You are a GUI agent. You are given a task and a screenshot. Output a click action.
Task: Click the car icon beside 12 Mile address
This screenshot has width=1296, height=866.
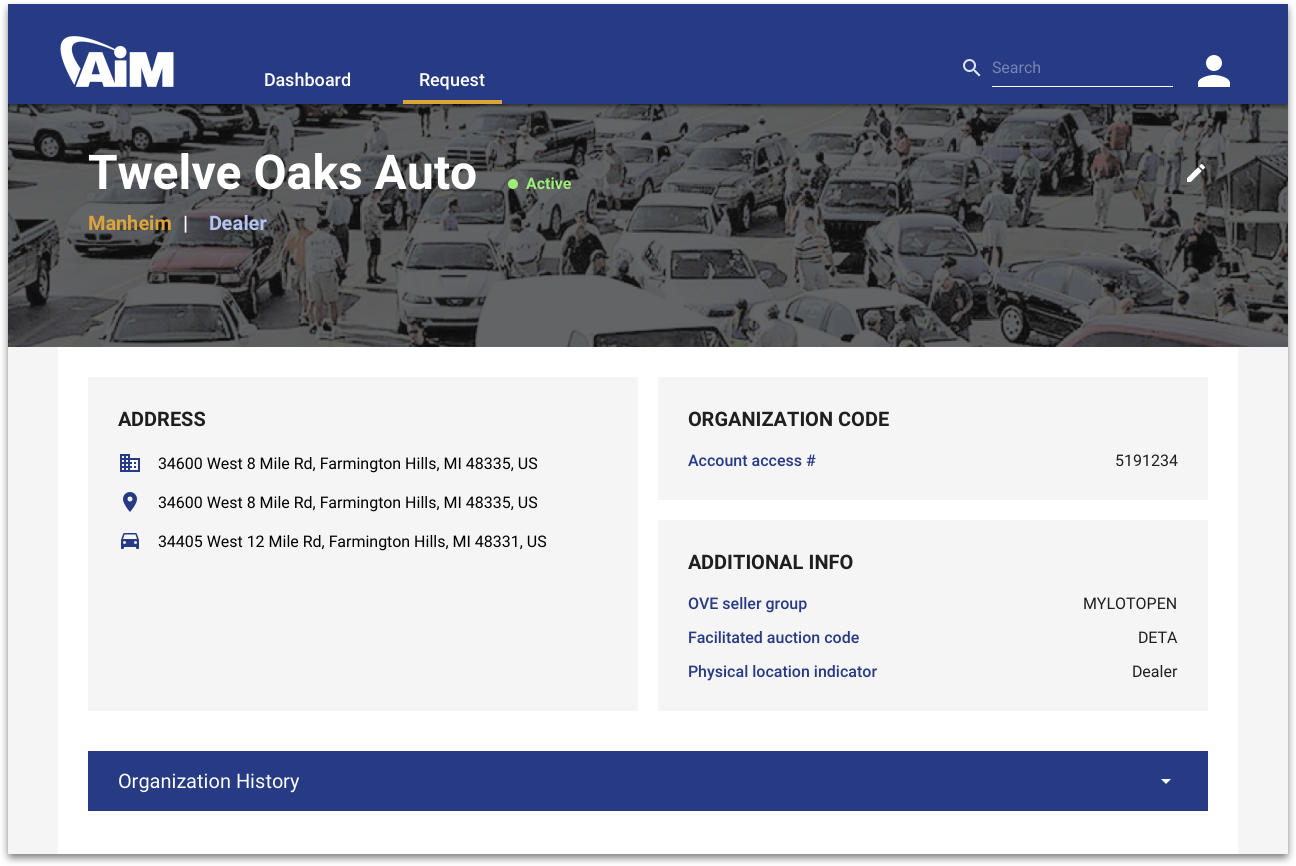click(x=130, y=541)
